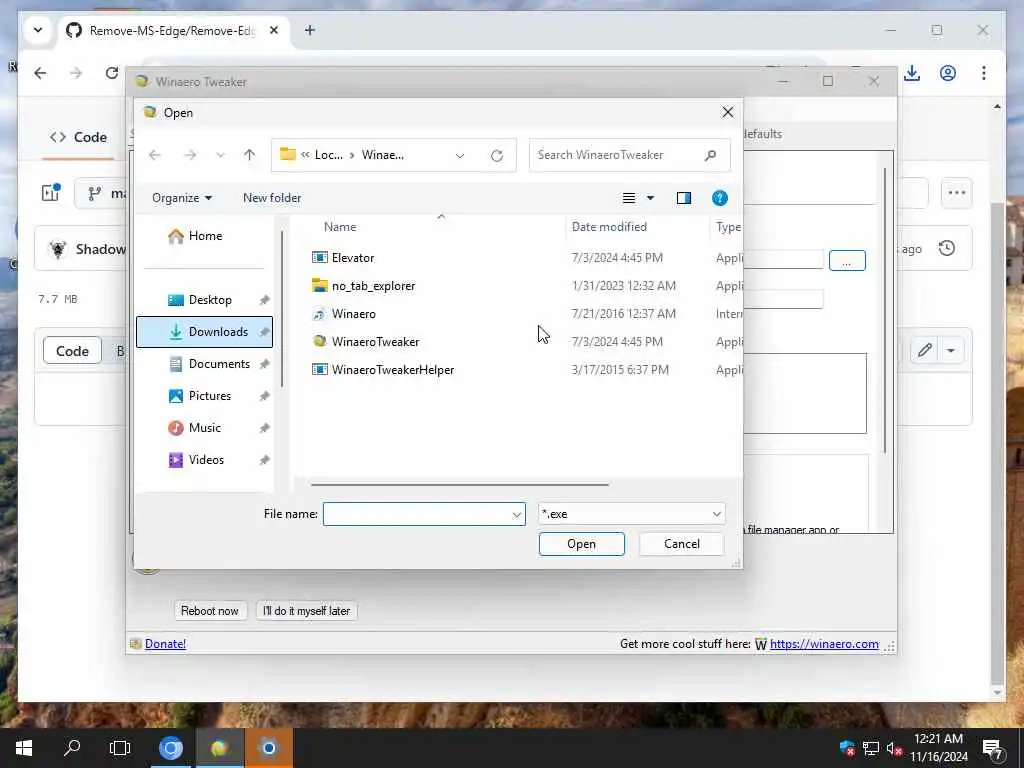The height and width of the screenshot is (768, 1024).
Task: Open the browser three-dot menu
Action: [x=984, y=73]
